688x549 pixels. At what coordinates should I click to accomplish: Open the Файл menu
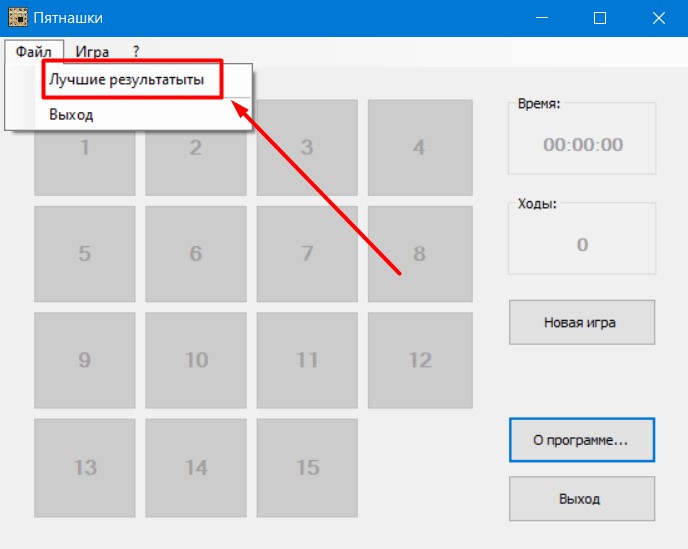(x=33, y=52)
